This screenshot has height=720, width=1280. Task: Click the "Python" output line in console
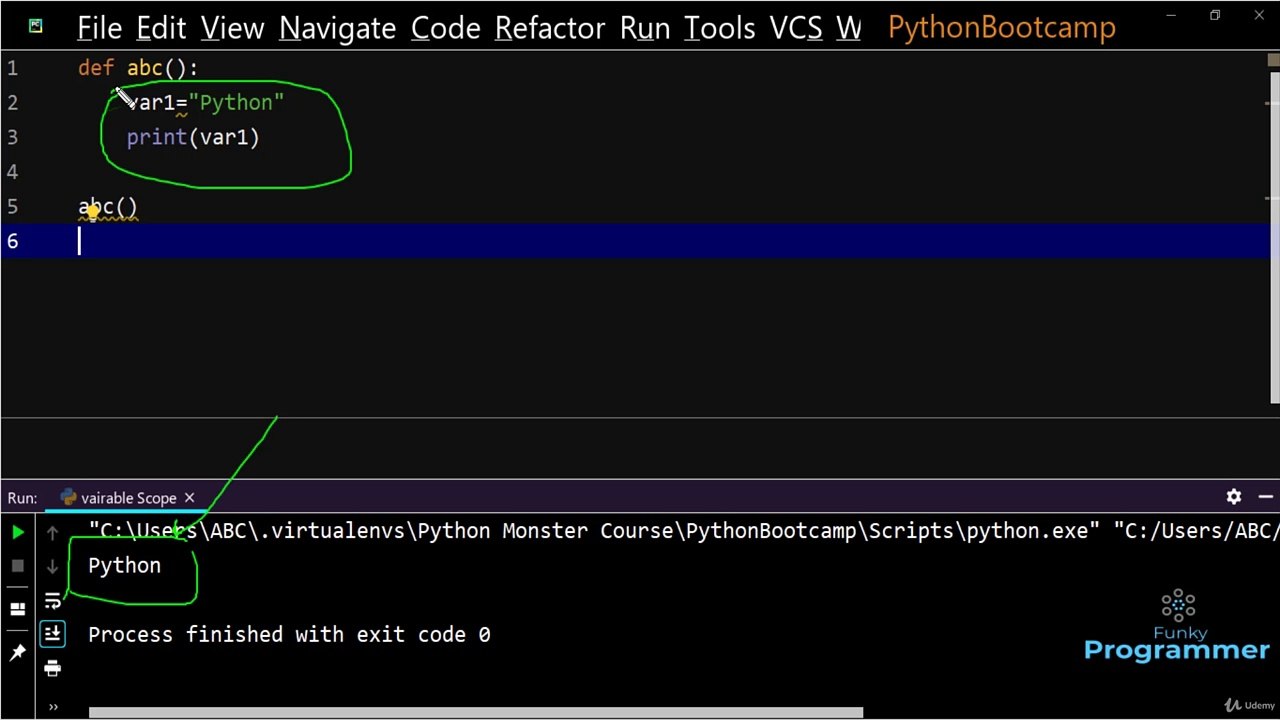[124, 566]
